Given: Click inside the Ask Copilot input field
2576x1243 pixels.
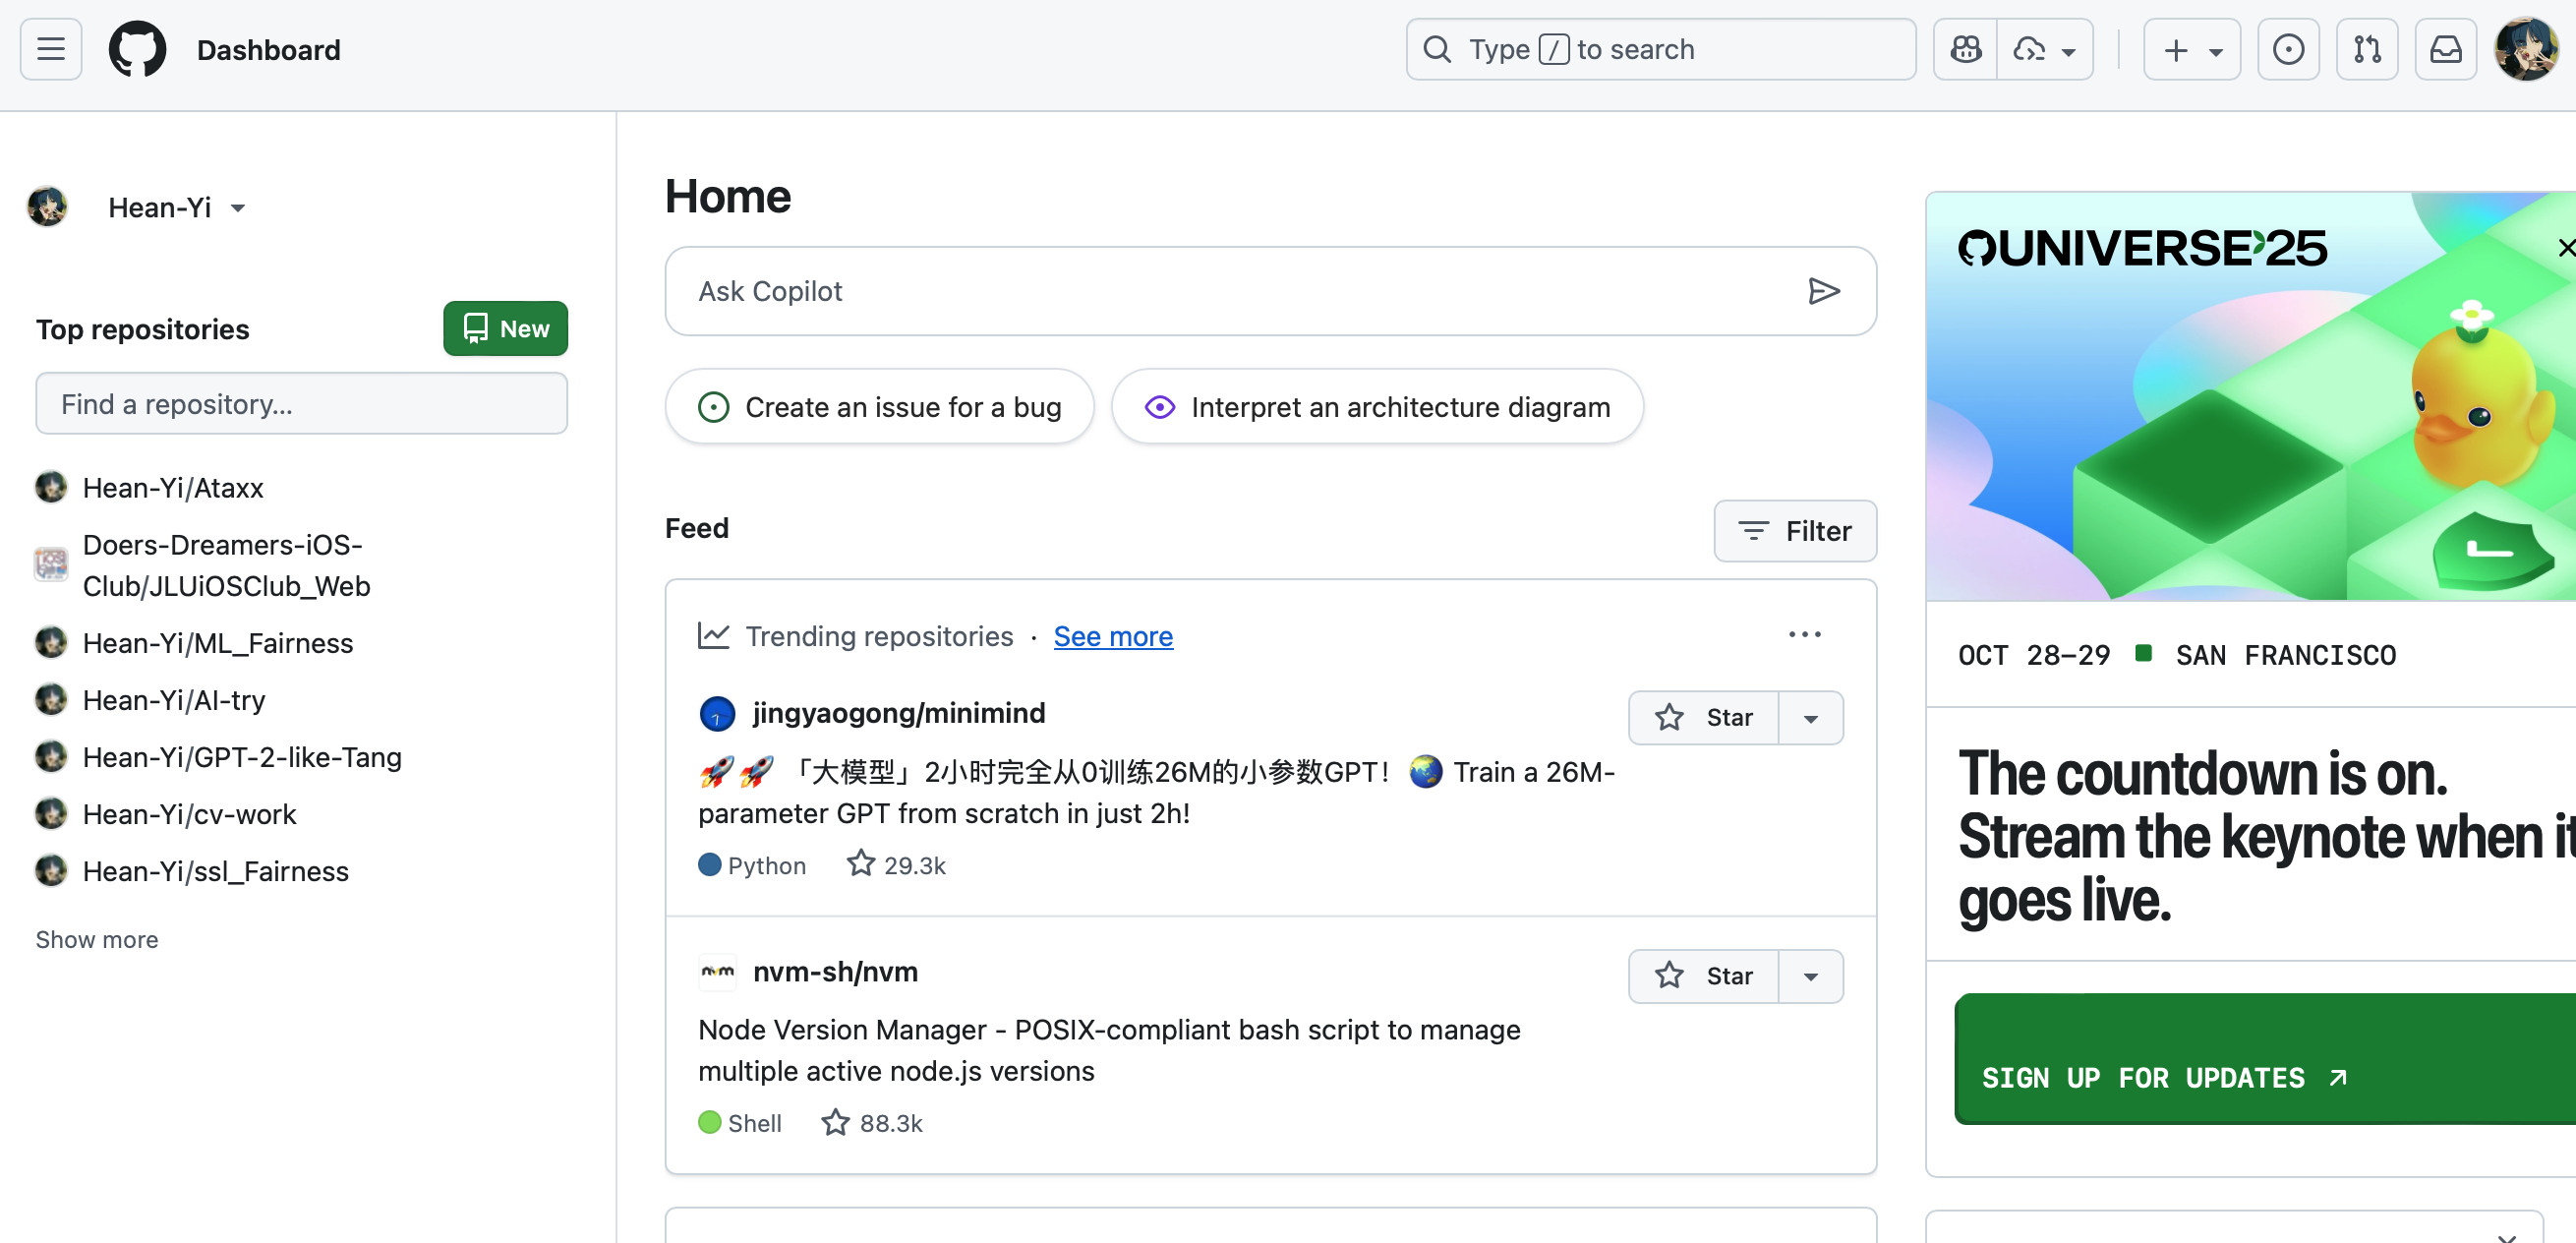Looking at the screenshot, I should 1100,291.
